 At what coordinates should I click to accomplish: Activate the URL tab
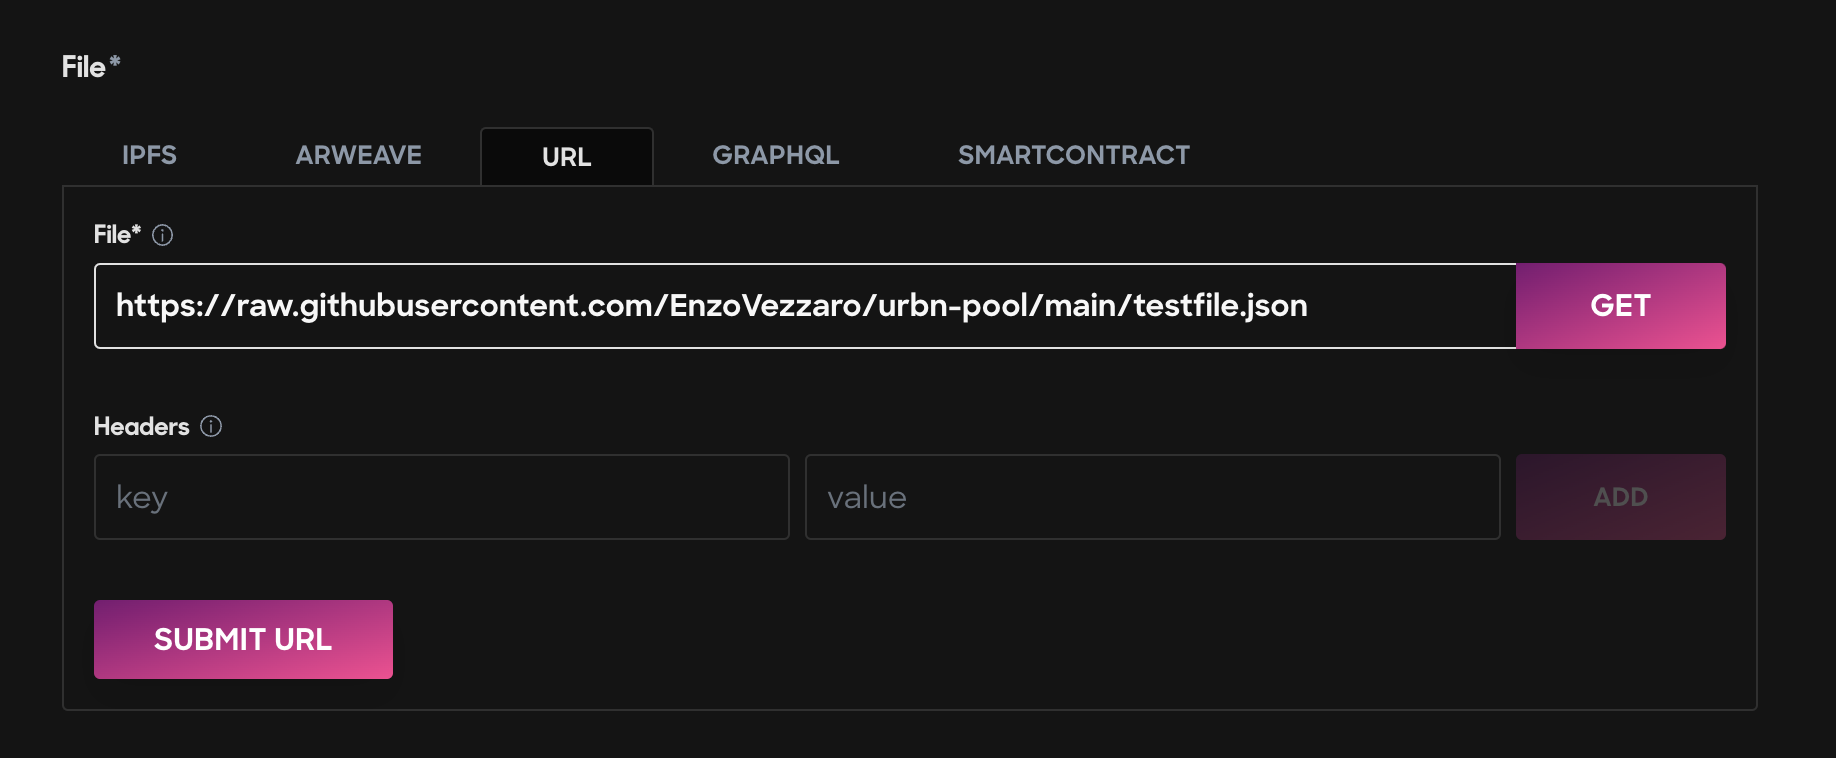(x=567, y=157)
